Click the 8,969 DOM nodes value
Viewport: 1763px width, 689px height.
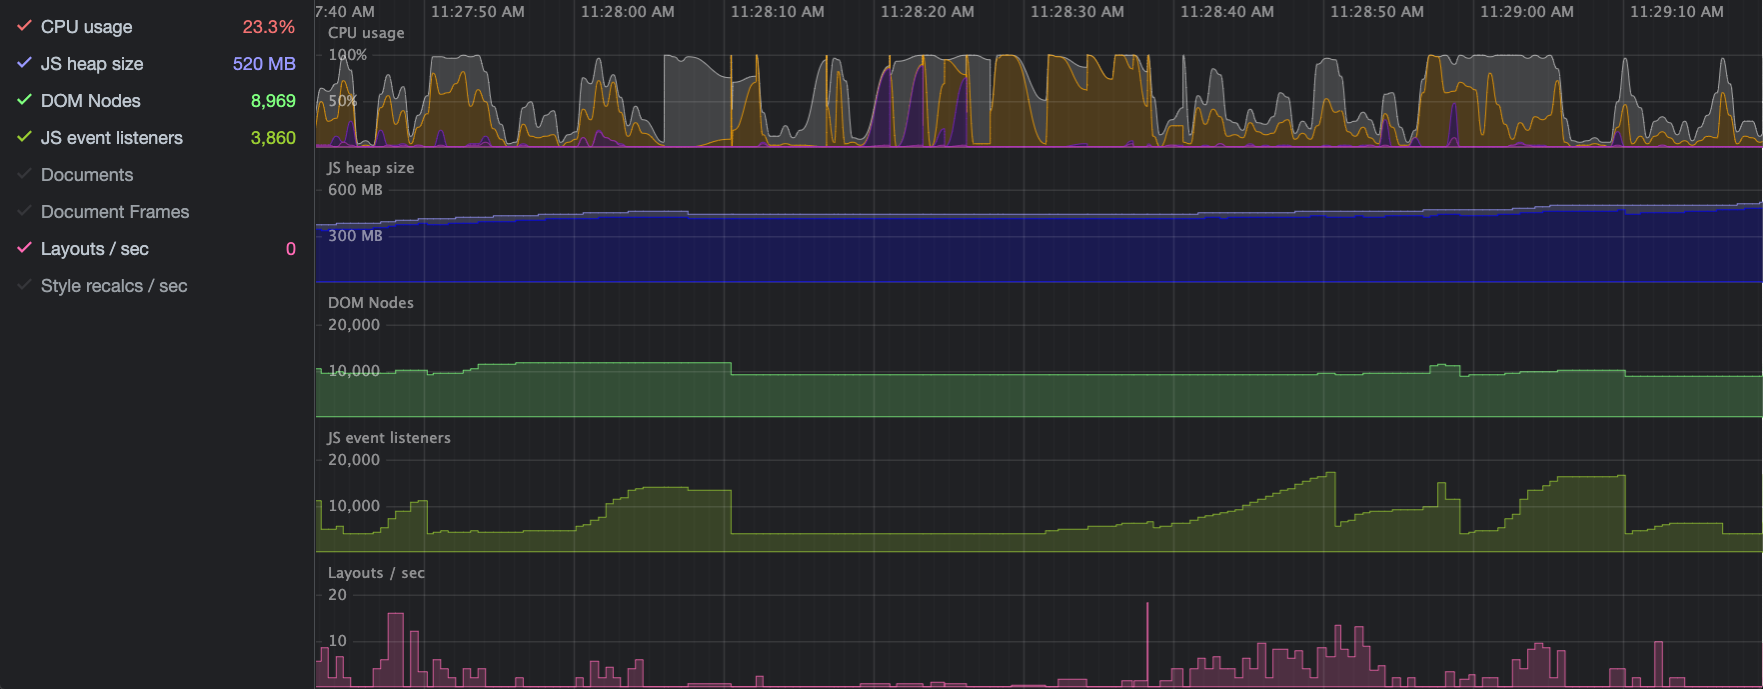pos(273,101)
